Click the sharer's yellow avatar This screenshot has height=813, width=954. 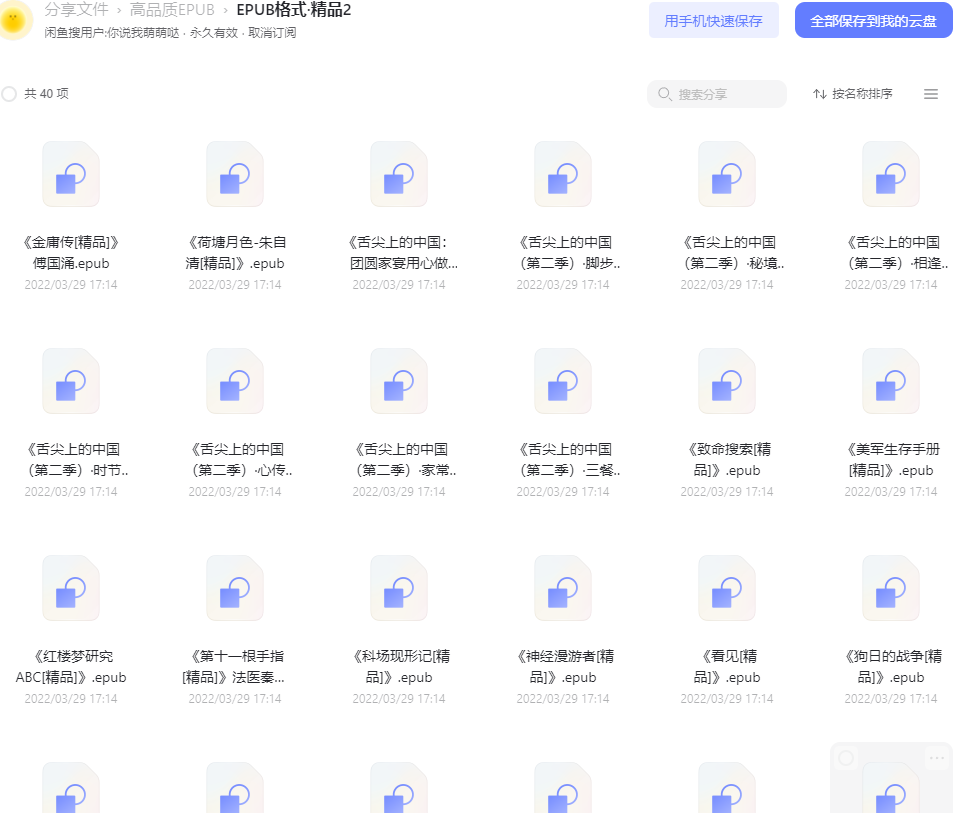(14, 20)
